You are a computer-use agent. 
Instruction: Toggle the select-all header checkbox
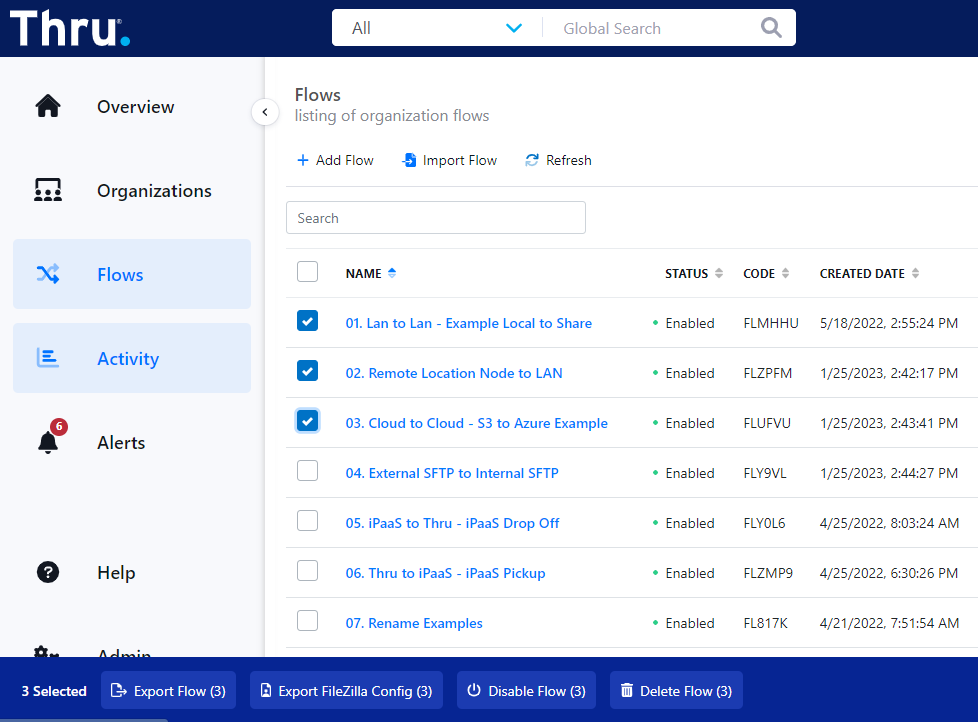(x=308, y=272)
